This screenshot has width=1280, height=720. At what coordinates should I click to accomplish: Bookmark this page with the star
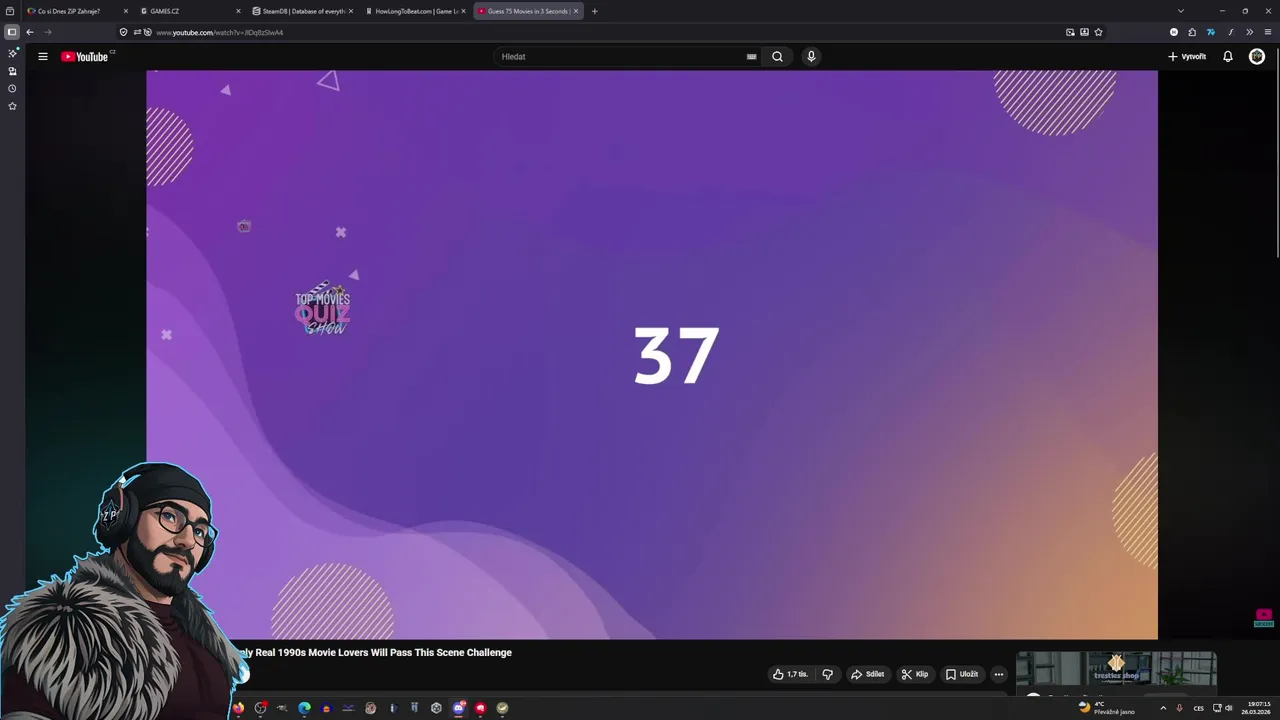point(1098,32)
